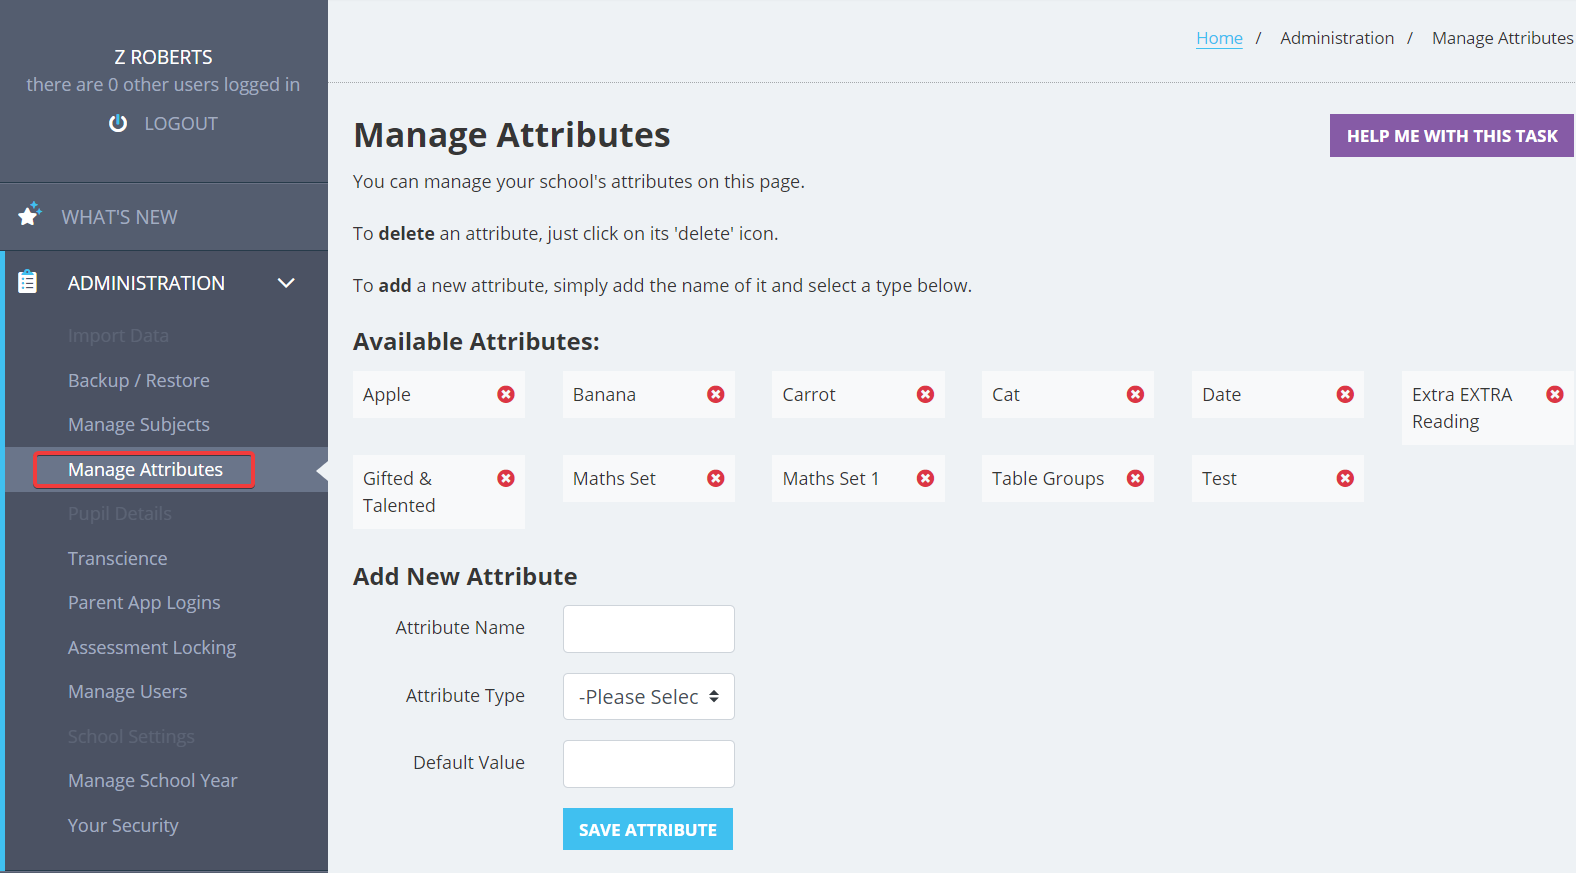1576x873 pixels.
Task: Go to Parent App Logins
Action: coord(144,603)
